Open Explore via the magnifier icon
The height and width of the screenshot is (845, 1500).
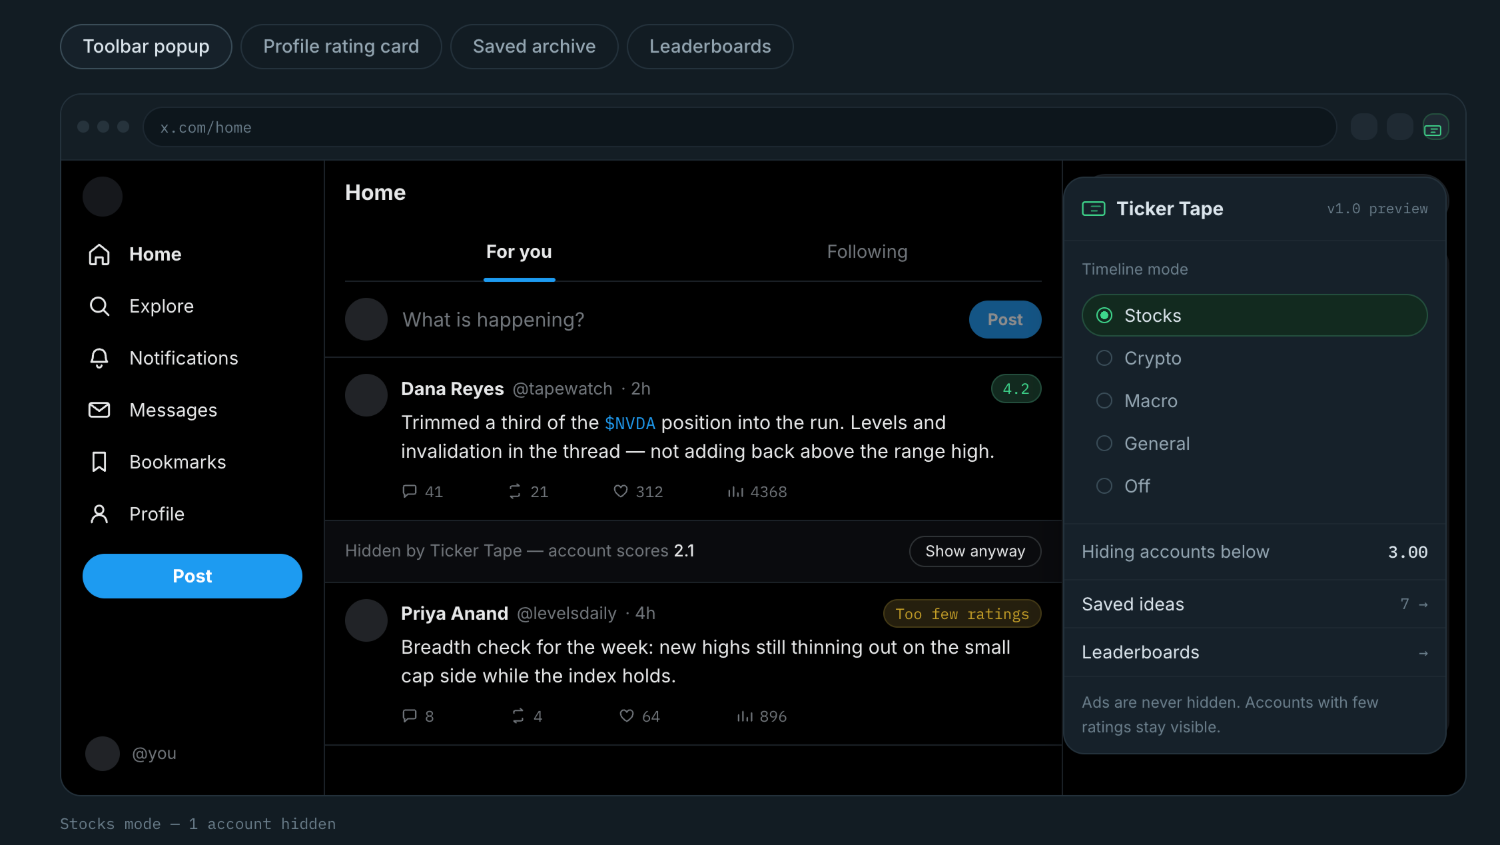pyautogui.click(x=99, y=306)
